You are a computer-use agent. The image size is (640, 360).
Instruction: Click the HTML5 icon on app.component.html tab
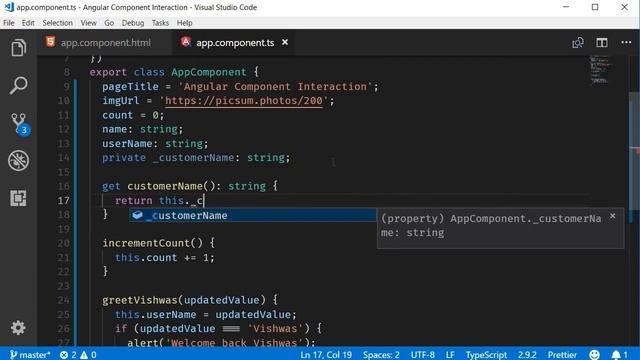point(51,42)
